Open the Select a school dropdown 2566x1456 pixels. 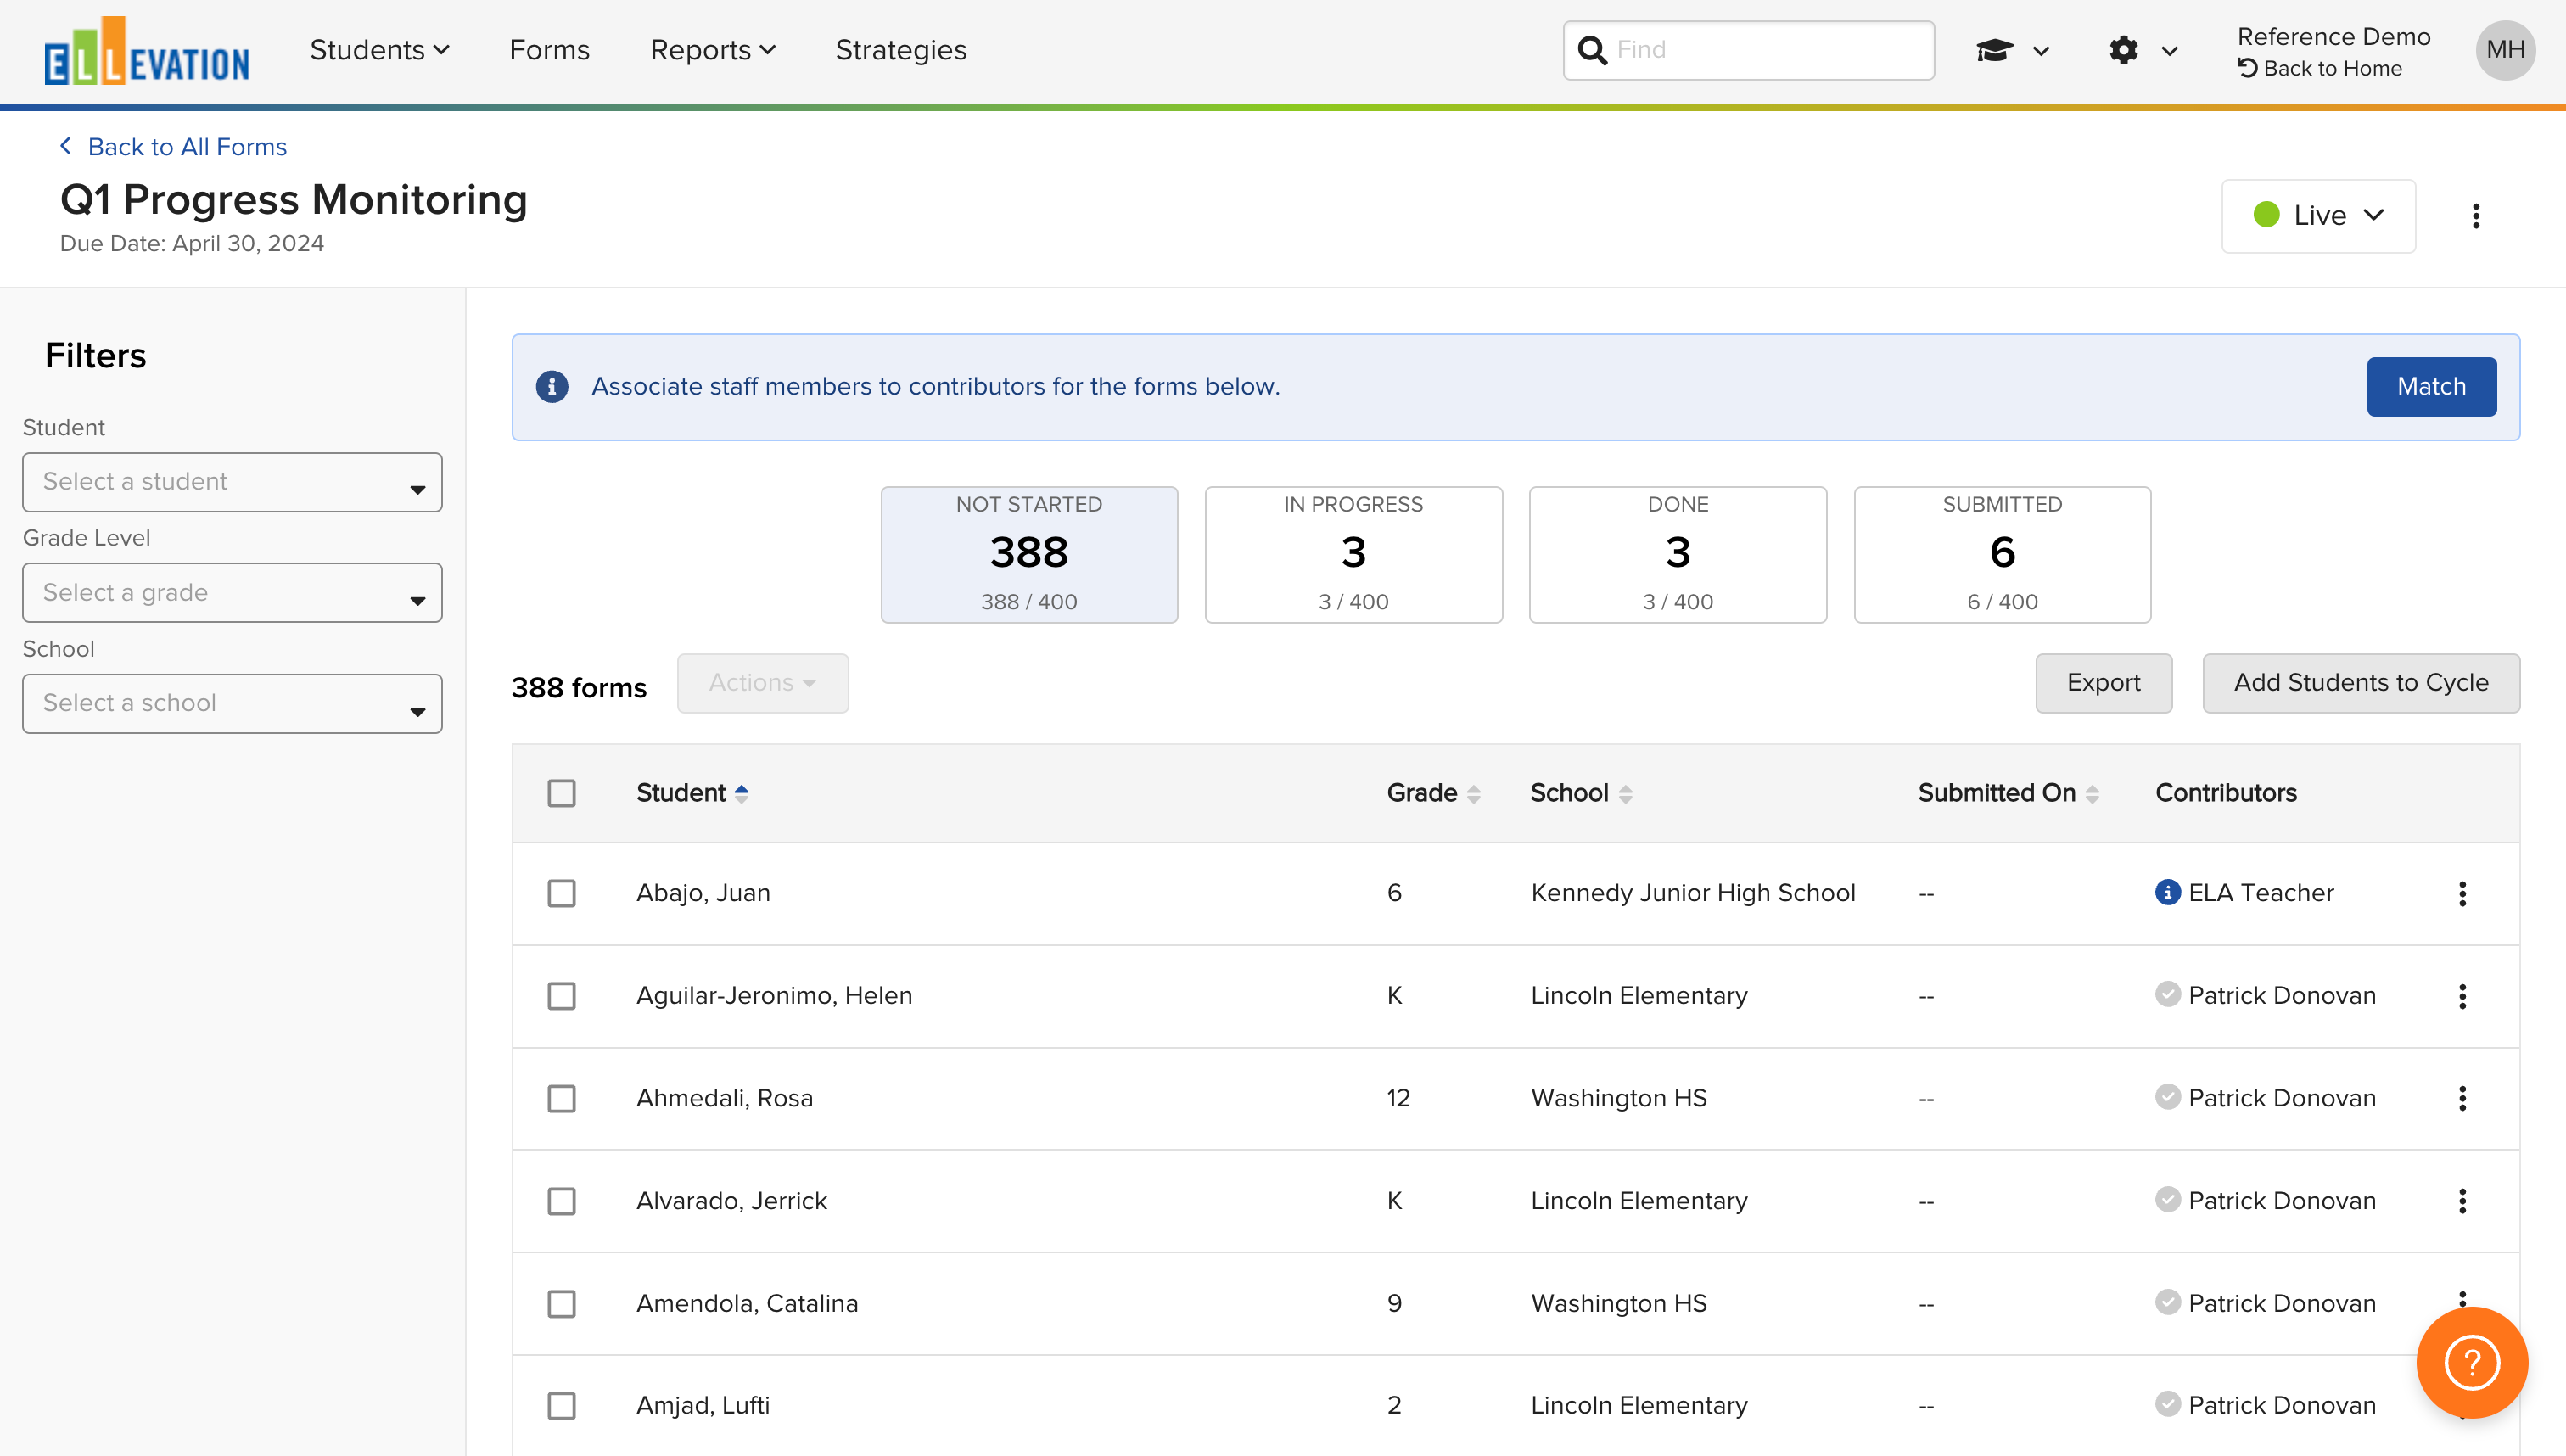tap(232, 704)
